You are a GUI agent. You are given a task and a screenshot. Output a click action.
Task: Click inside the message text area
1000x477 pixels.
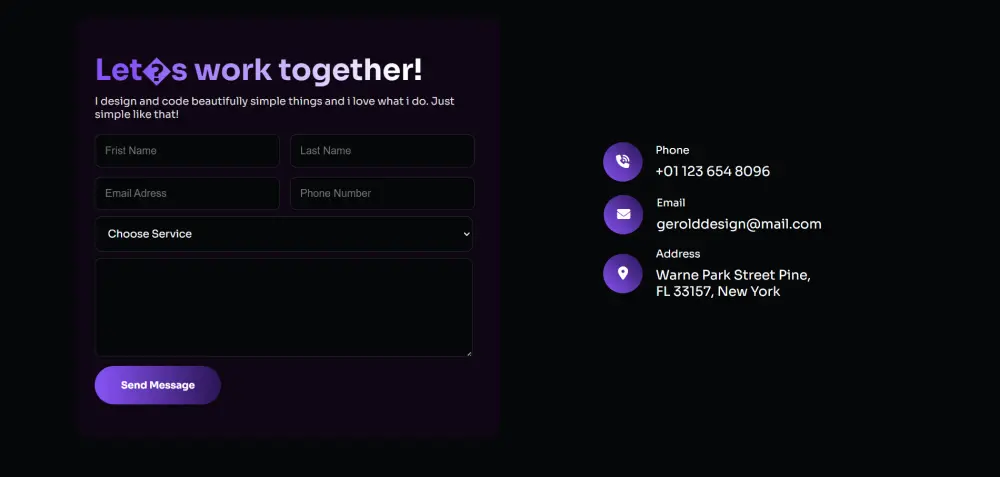[284, 307]
